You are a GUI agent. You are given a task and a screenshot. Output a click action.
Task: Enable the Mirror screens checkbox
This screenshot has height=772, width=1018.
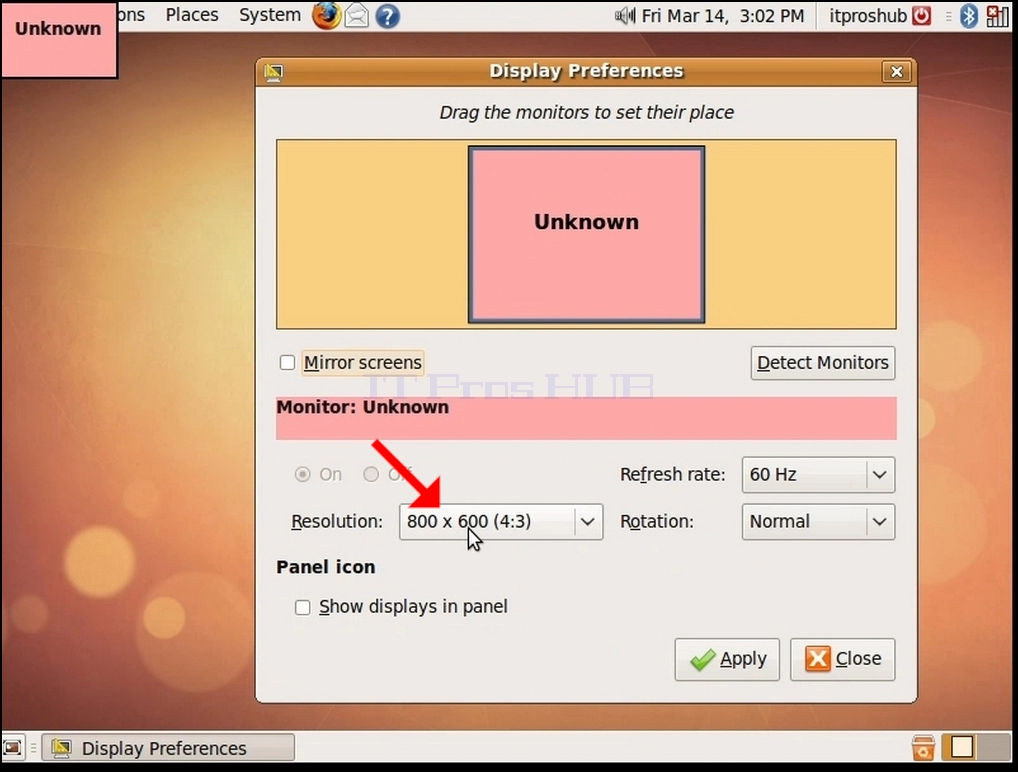[x=287, y=362]
